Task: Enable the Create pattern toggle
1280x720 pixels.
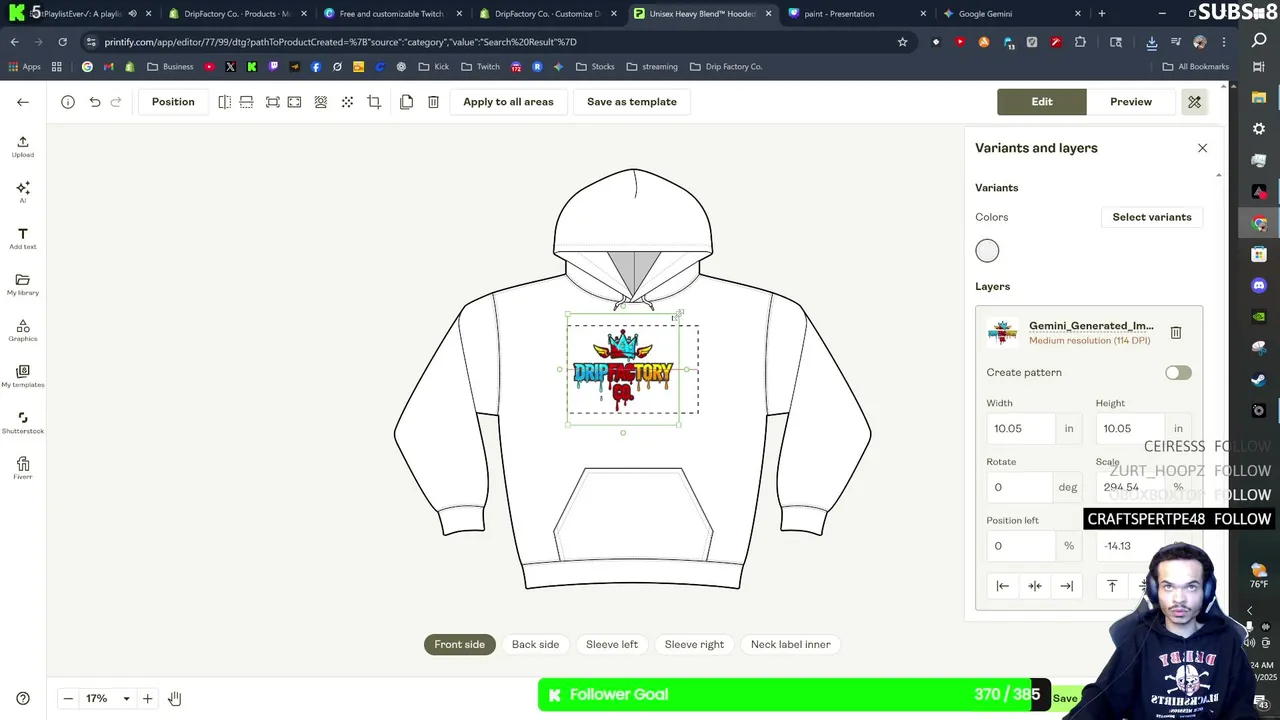Action: coord(1178,372)
